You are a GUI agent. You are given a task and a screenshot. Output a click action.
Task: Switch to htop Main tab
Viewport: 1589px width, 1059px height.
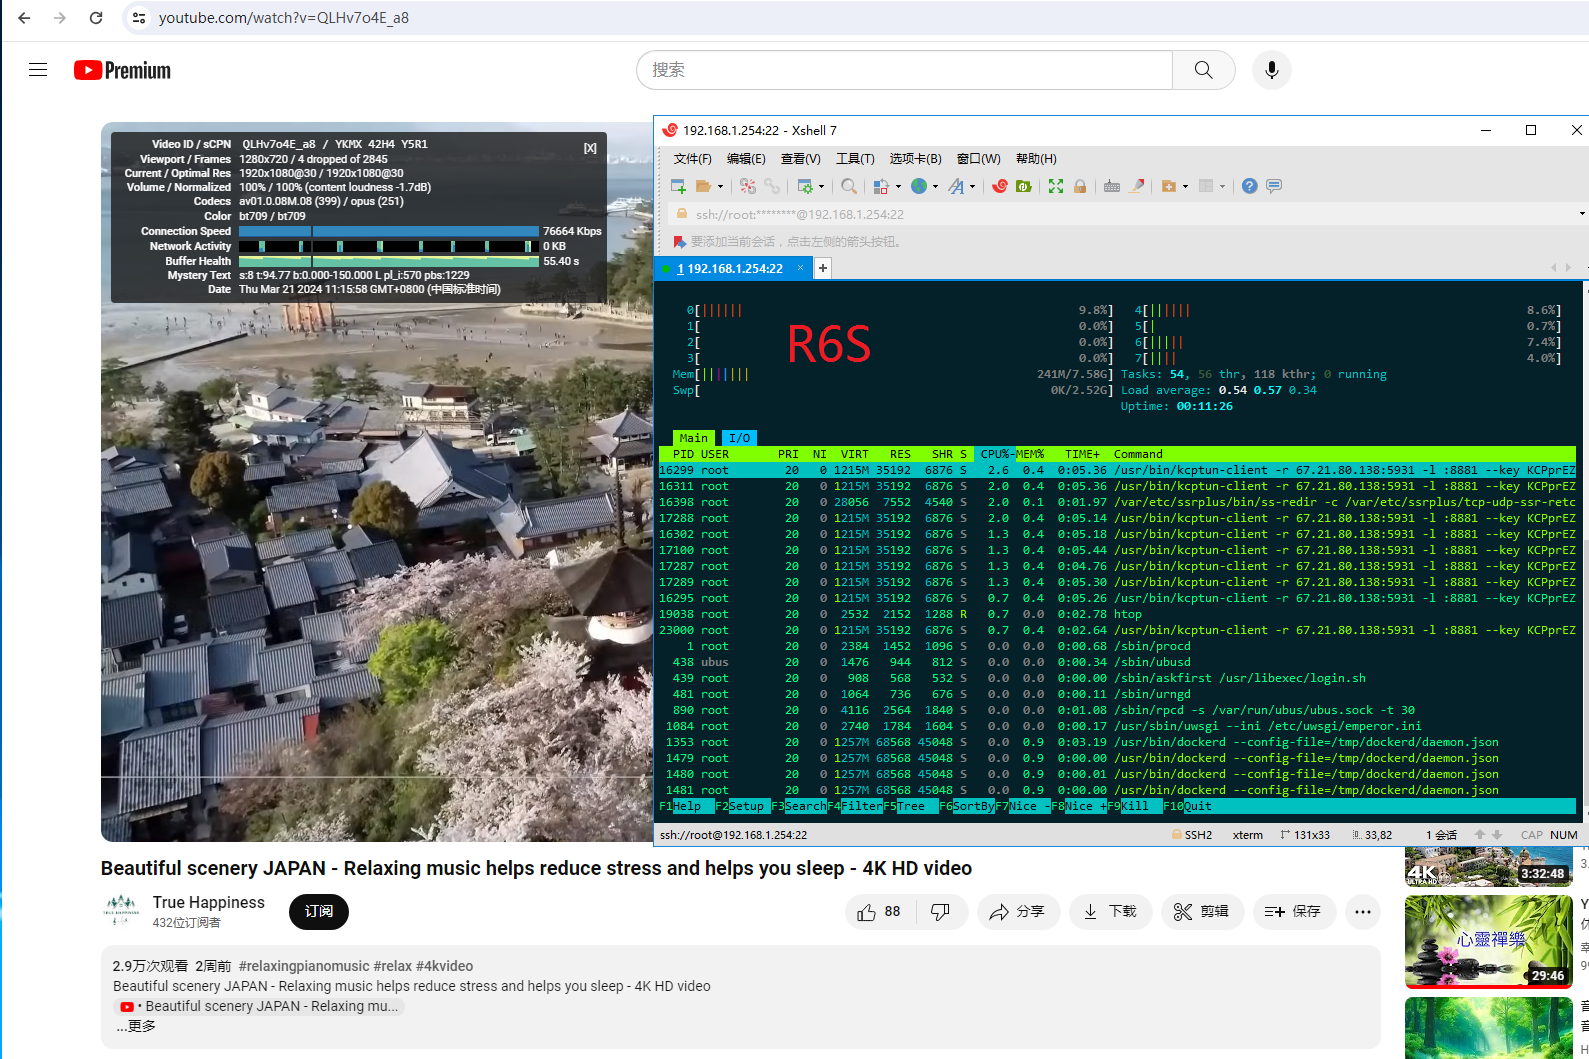(693, 438)
